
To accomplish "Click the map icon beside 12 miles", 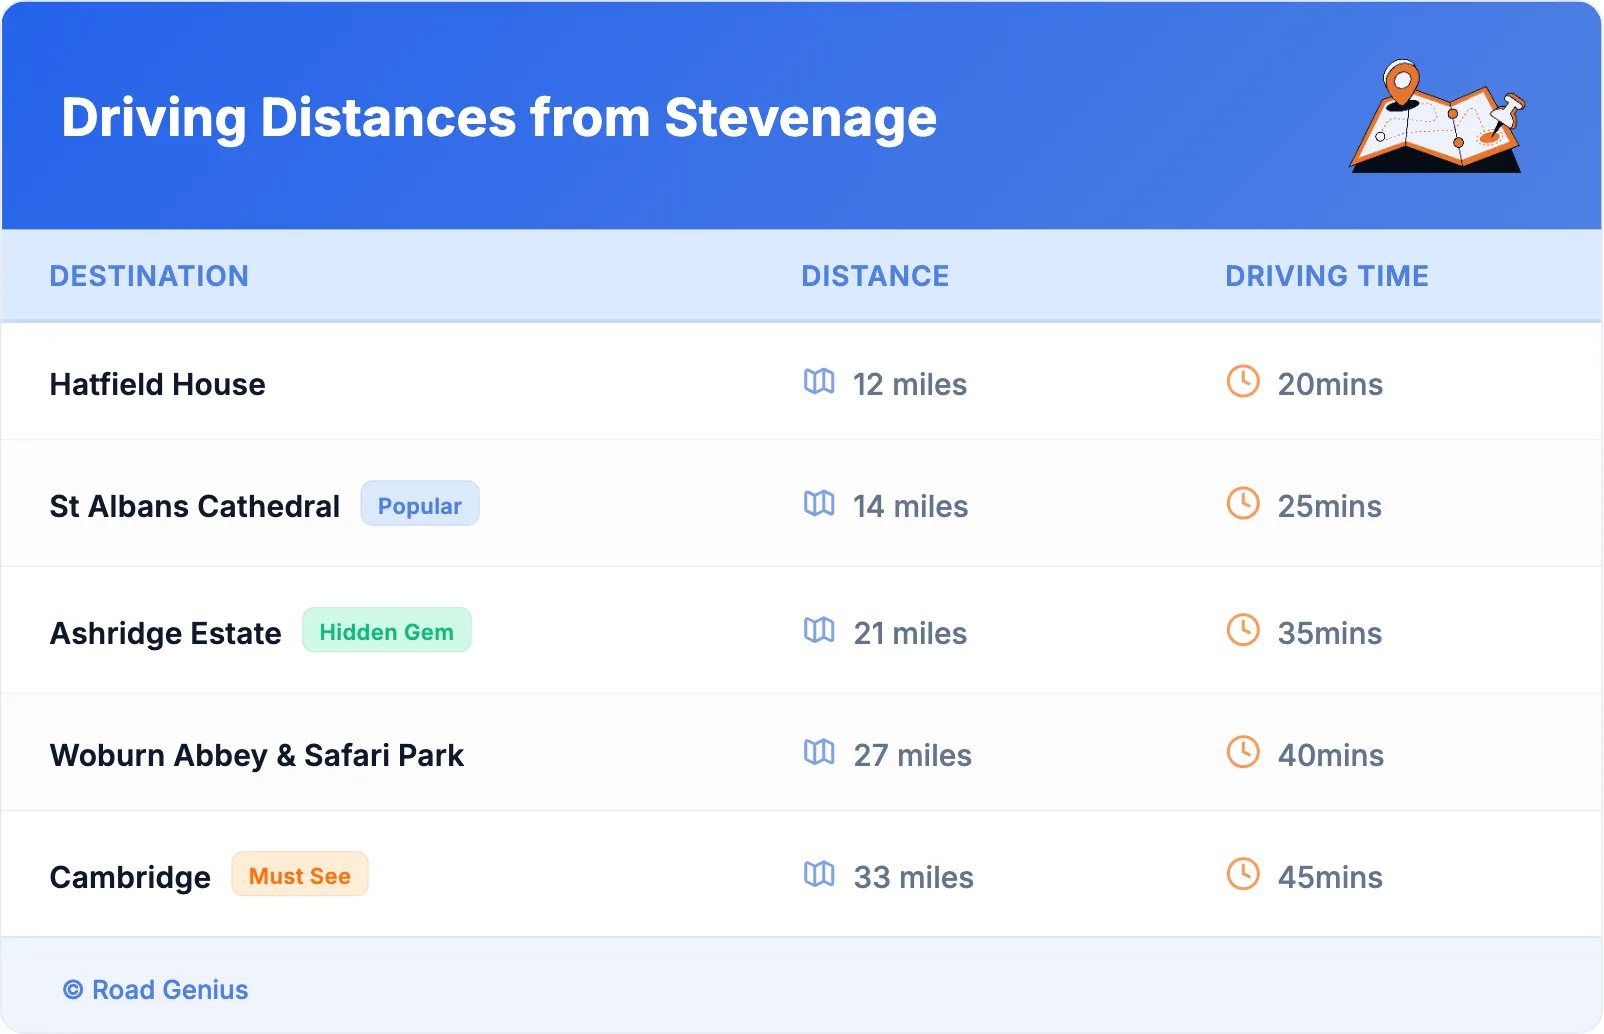I will [819, 382].
